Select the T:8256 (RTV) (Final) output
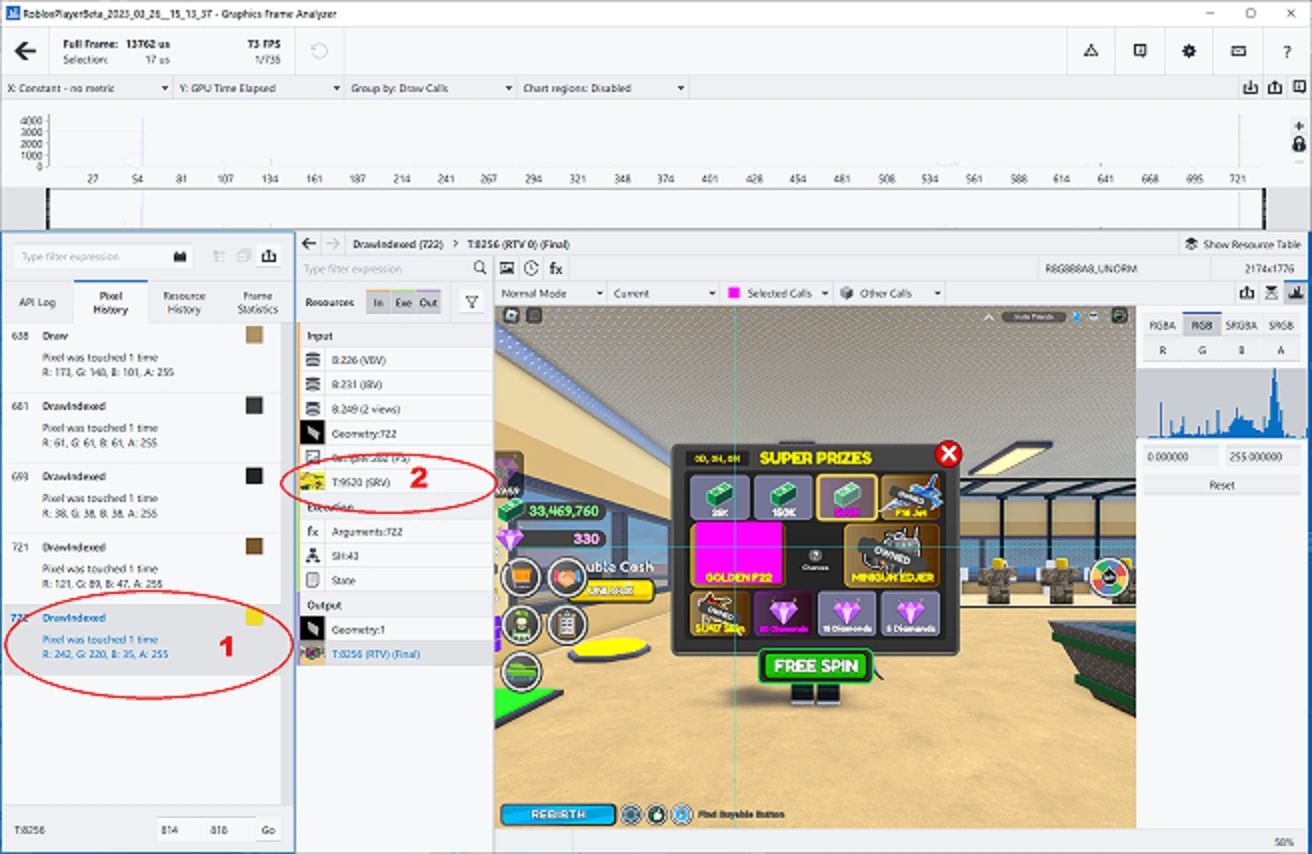Image resolution: width=1312 pixels, height=854 pixels. 395,654
